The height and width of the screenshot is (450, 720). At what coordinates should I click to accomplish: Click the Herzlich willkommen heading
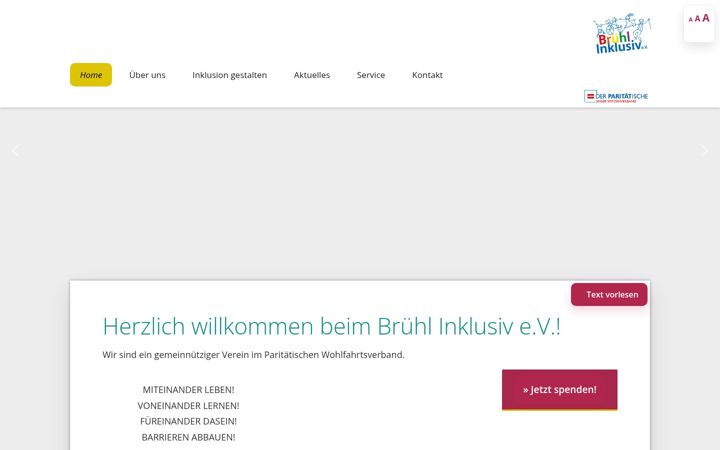coord(332,326)
